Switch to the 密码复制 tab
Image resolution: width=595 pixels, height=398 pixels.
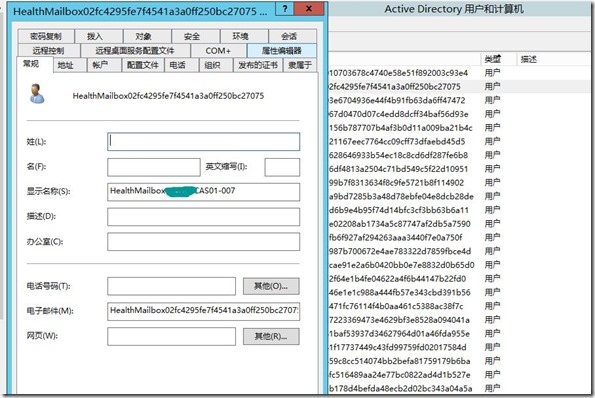(46, 36)
